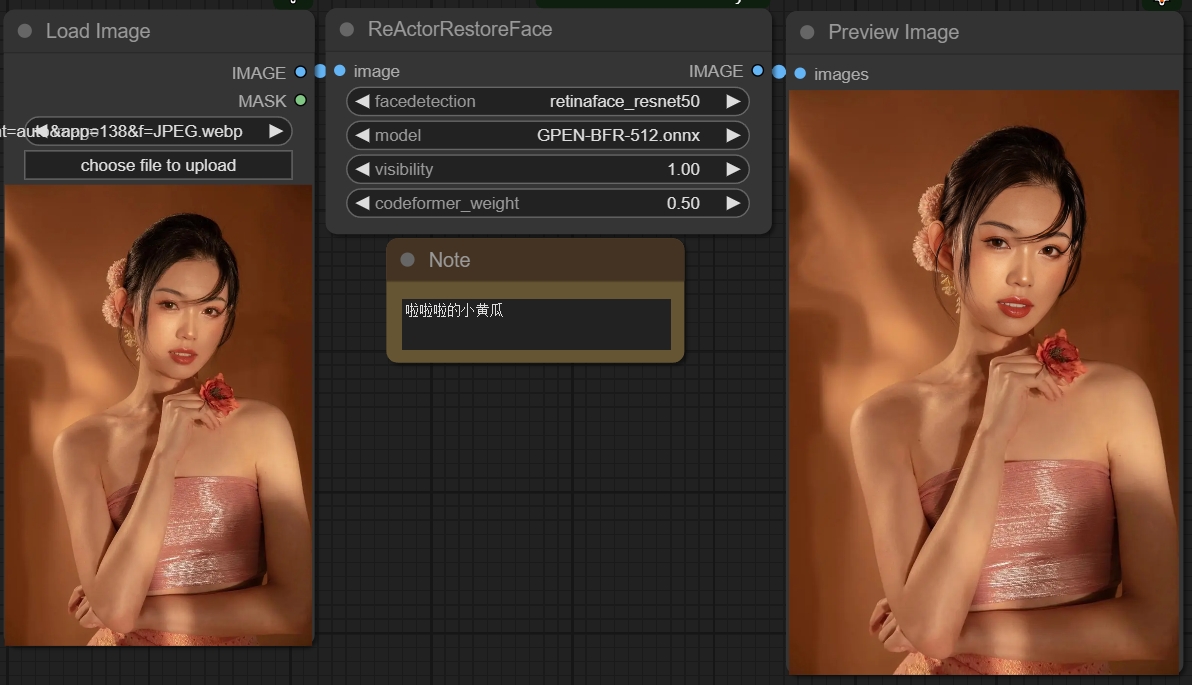The width and height of the screenshot is (1192, 685).
Task: Decrease codeformer_weight with left arrow
Action: [x=362, y=203]
